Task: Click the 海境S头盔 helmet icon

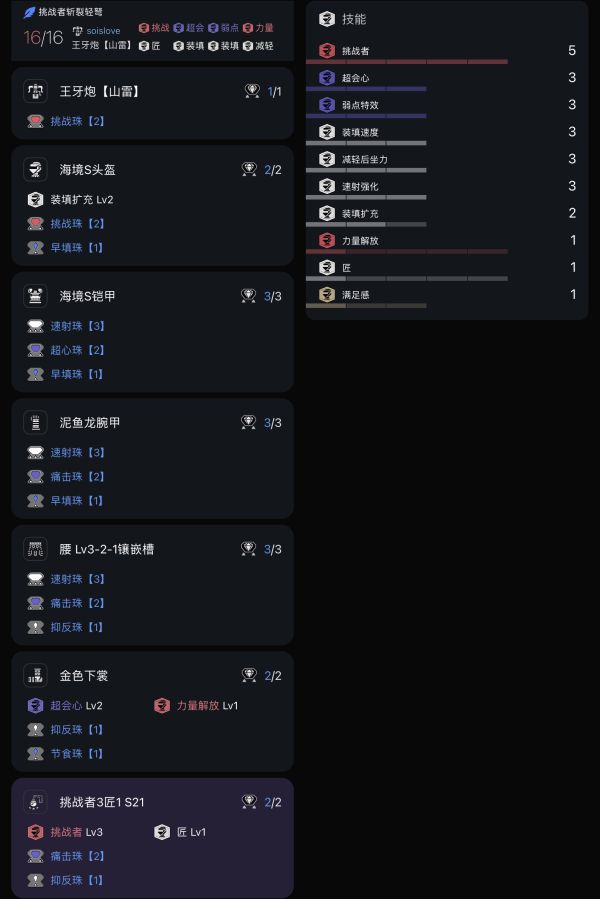Action: pyautogui.click(x=36, y=170)
